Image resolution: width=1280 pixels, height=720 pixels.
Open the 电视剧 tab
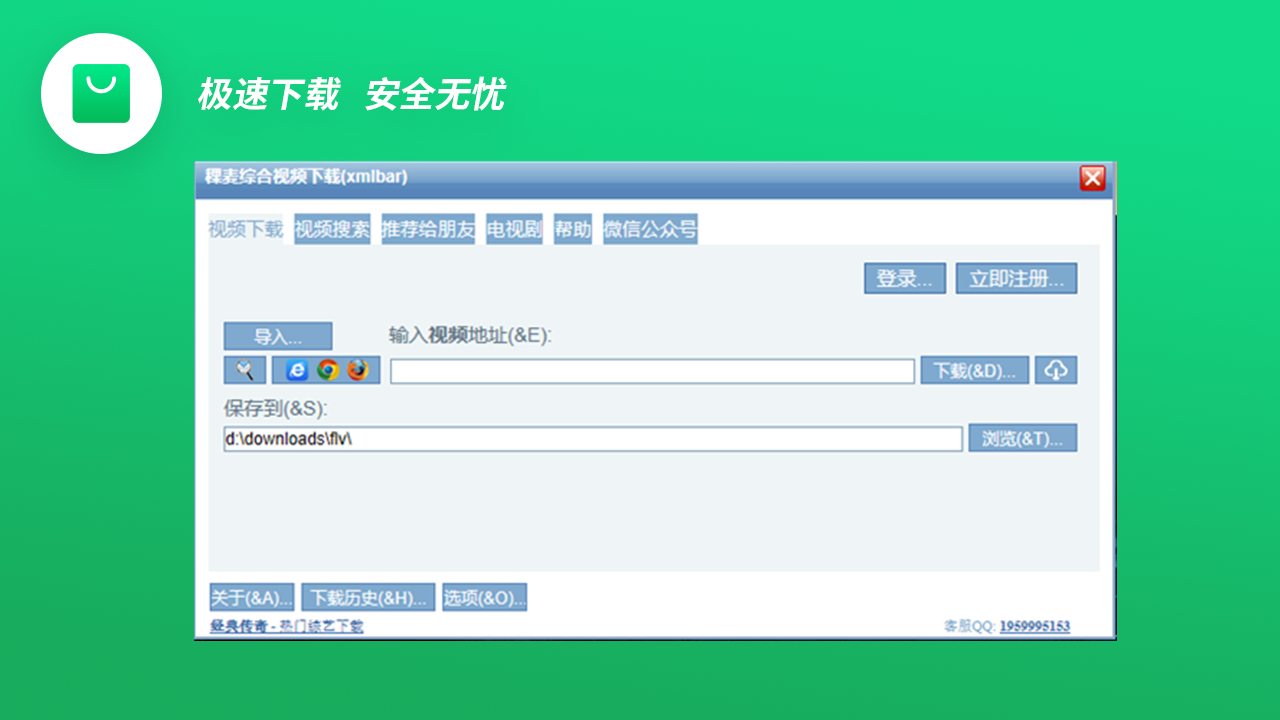click(x=514, y=229)
